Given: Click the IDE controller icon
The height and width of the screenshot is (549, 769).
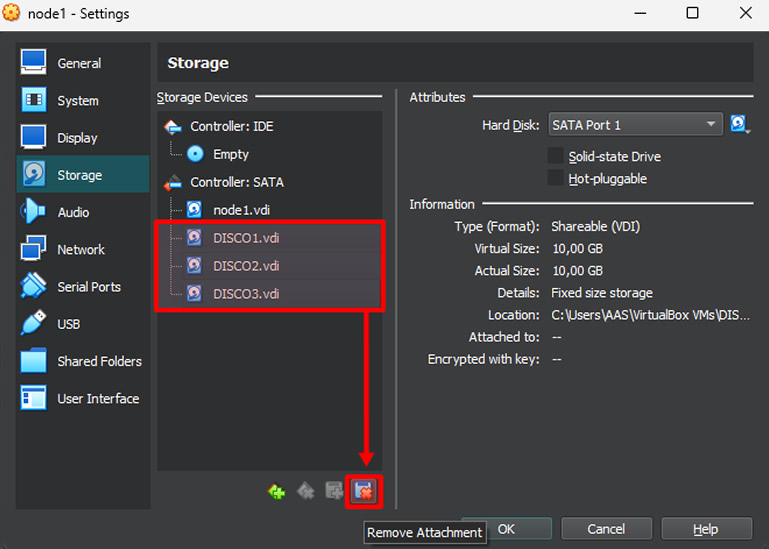Looking at the screenshot, I should 173,127.
